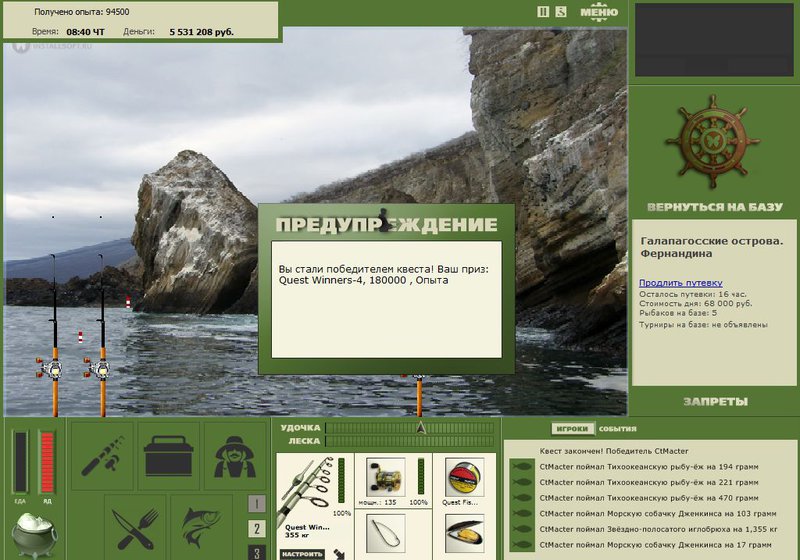Click the groundbait cauldron icon

[34, 534]
